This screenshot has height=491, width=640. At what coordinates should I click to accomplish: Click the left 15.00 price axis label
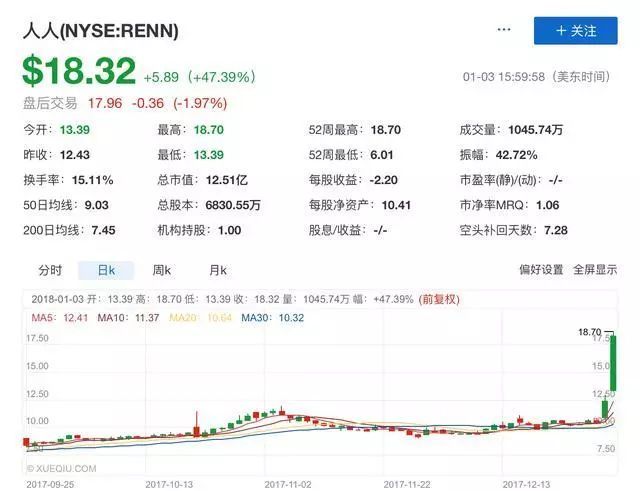37,366
